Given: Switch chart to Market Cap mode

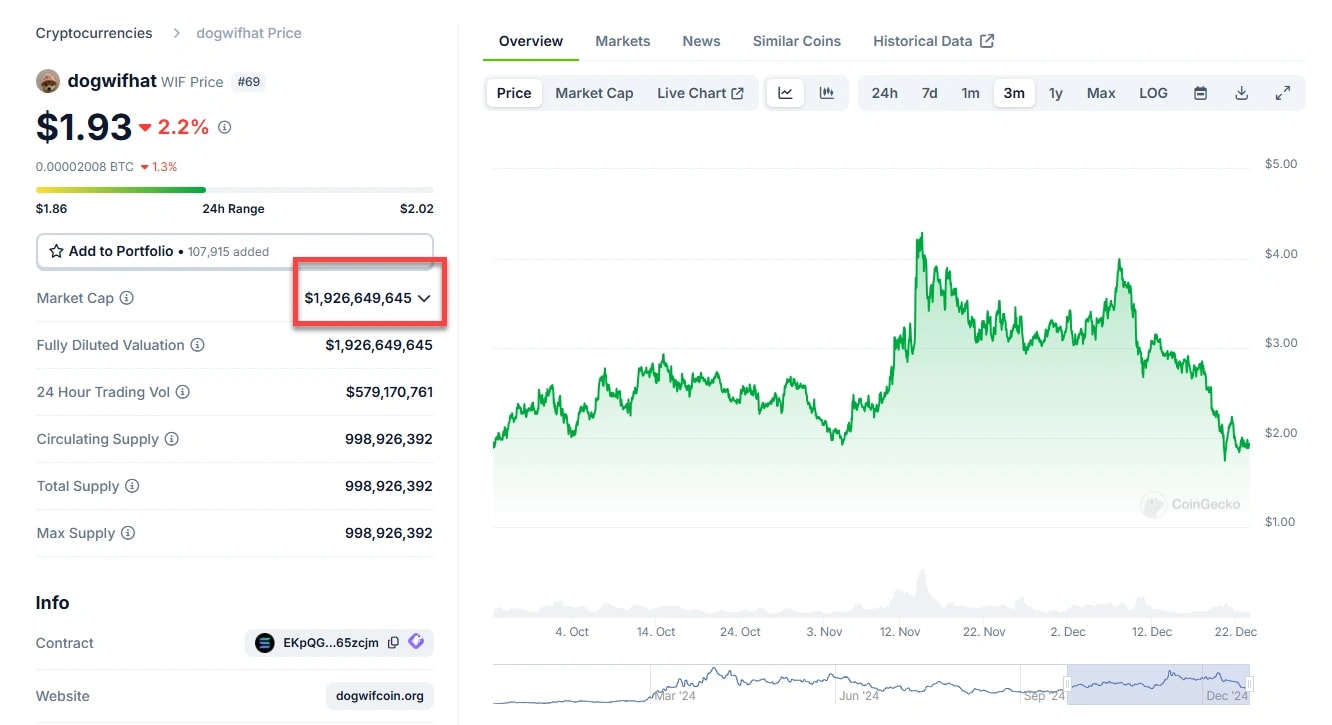Looking at the screenshot, I should point(594,93).
